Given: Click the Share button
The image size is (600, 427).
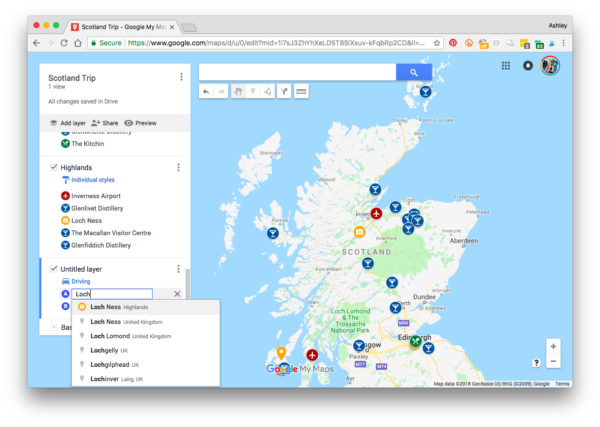Looking at the screenshot, I should pyautogui.click(x=104, y=123).
